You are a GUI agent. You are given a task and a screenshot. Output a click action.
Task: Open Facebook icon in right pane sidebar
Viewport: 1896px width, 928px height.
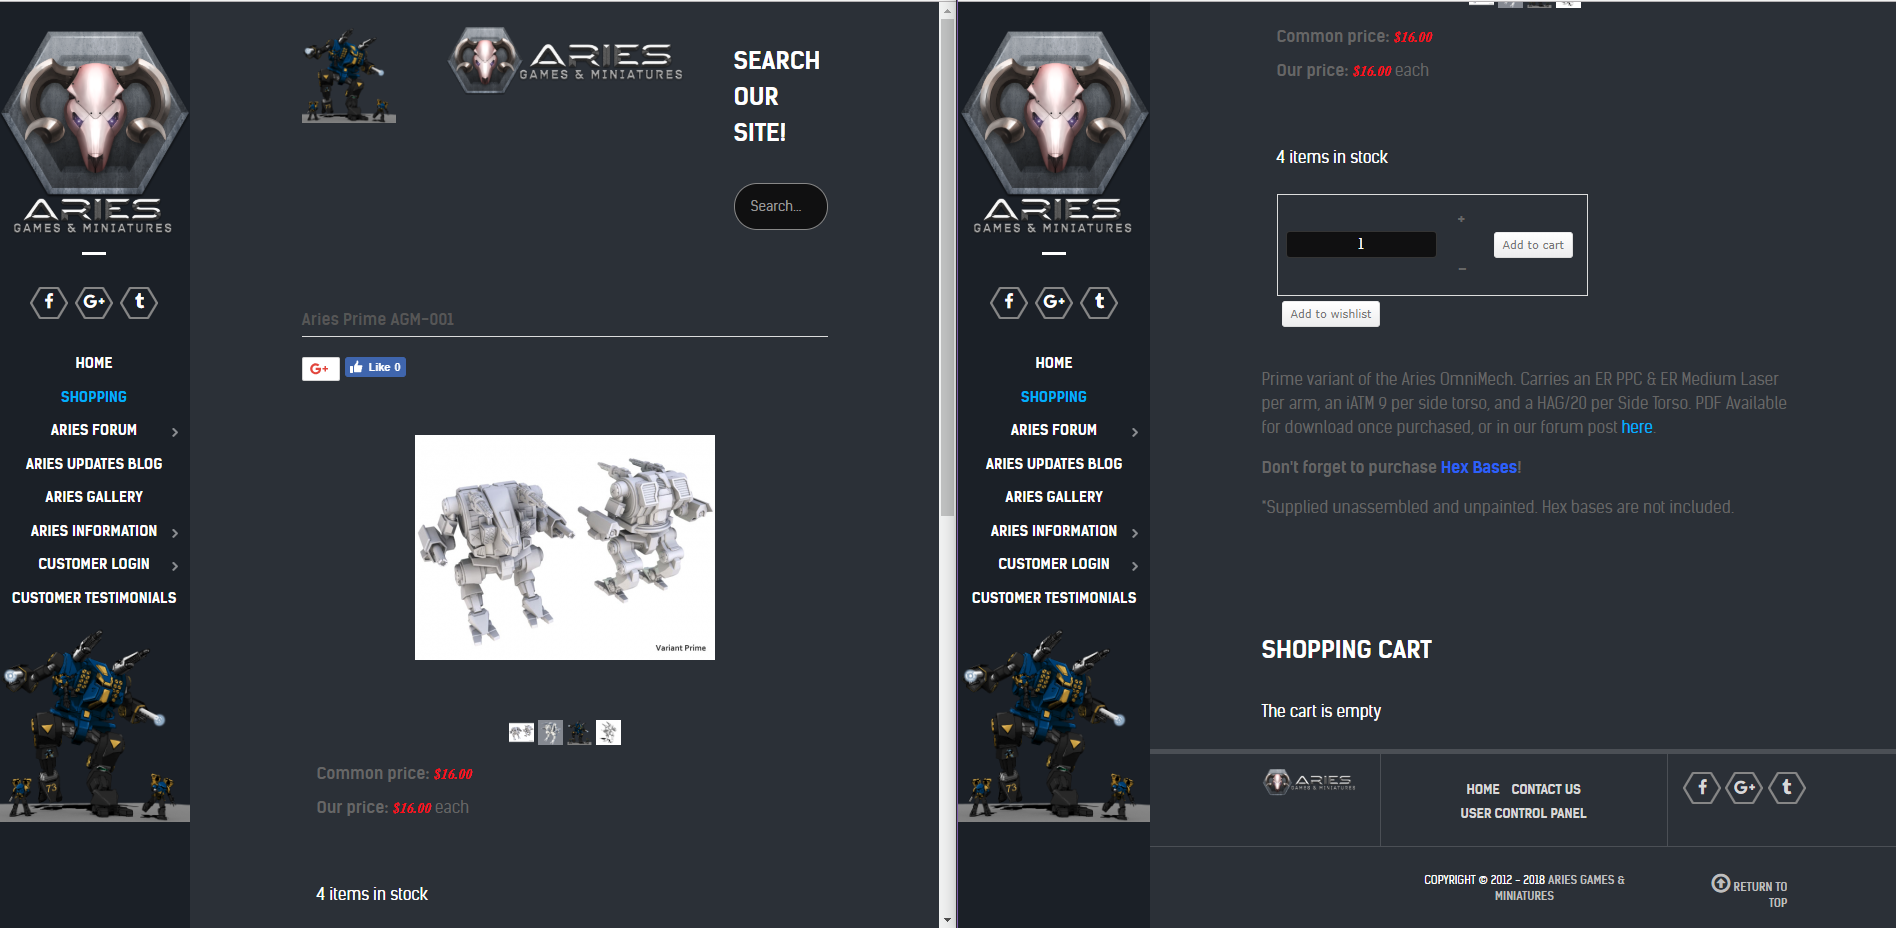click(1009, 302)
